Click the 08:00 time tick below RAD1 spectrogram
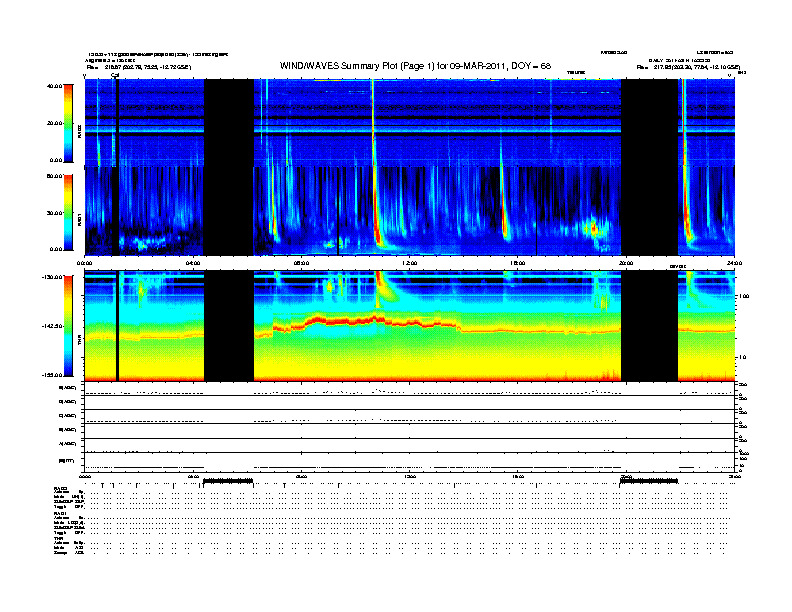The image size is (792, 612). pyautogui.click(x=301, y=263)
